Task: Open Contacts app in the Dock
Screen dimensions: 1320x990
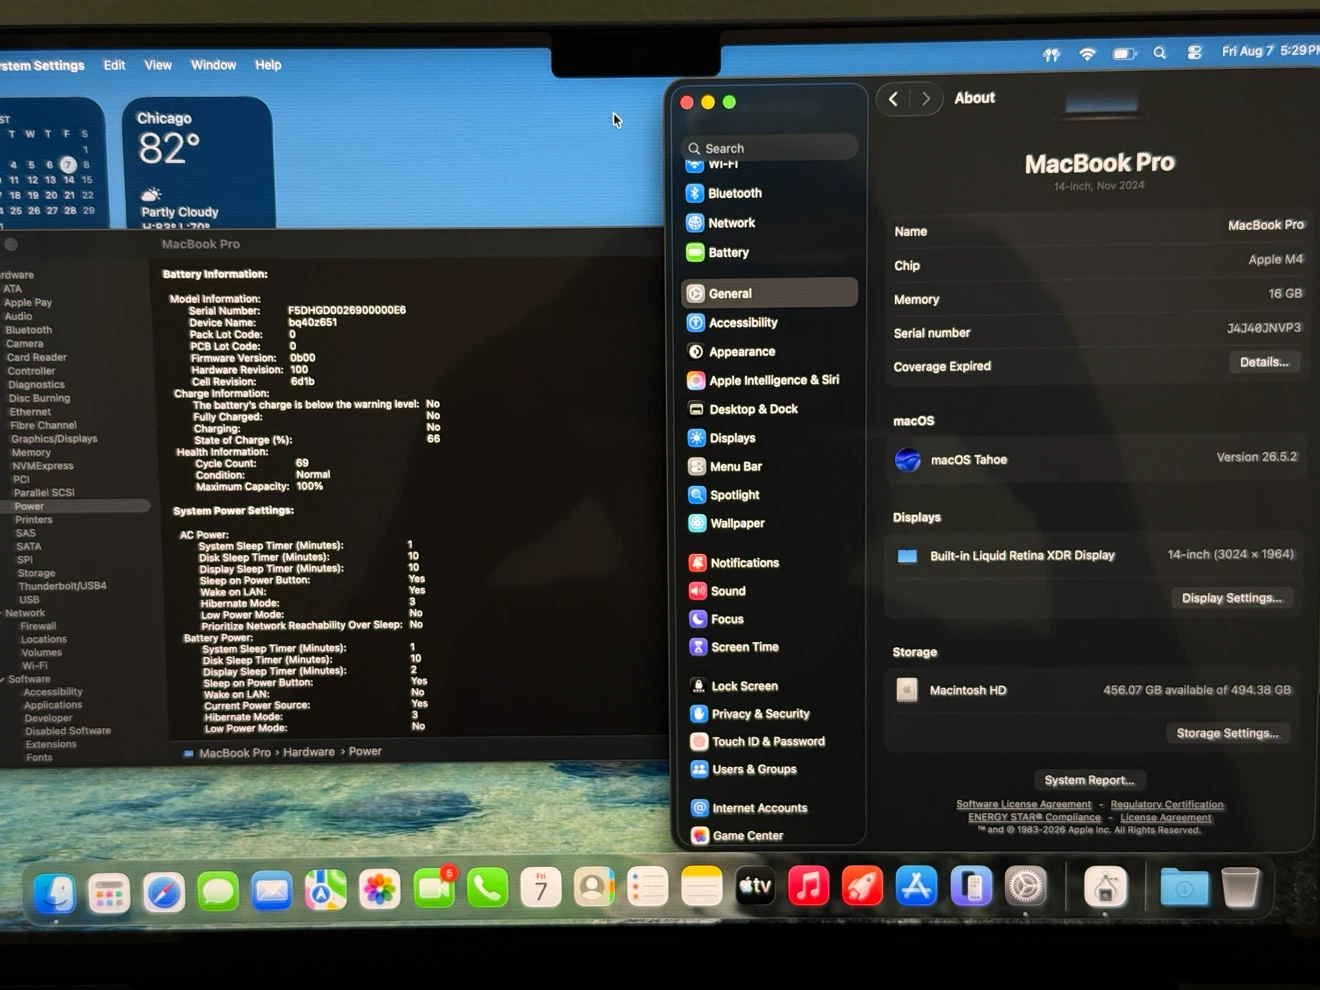Action: coord(594,888)
